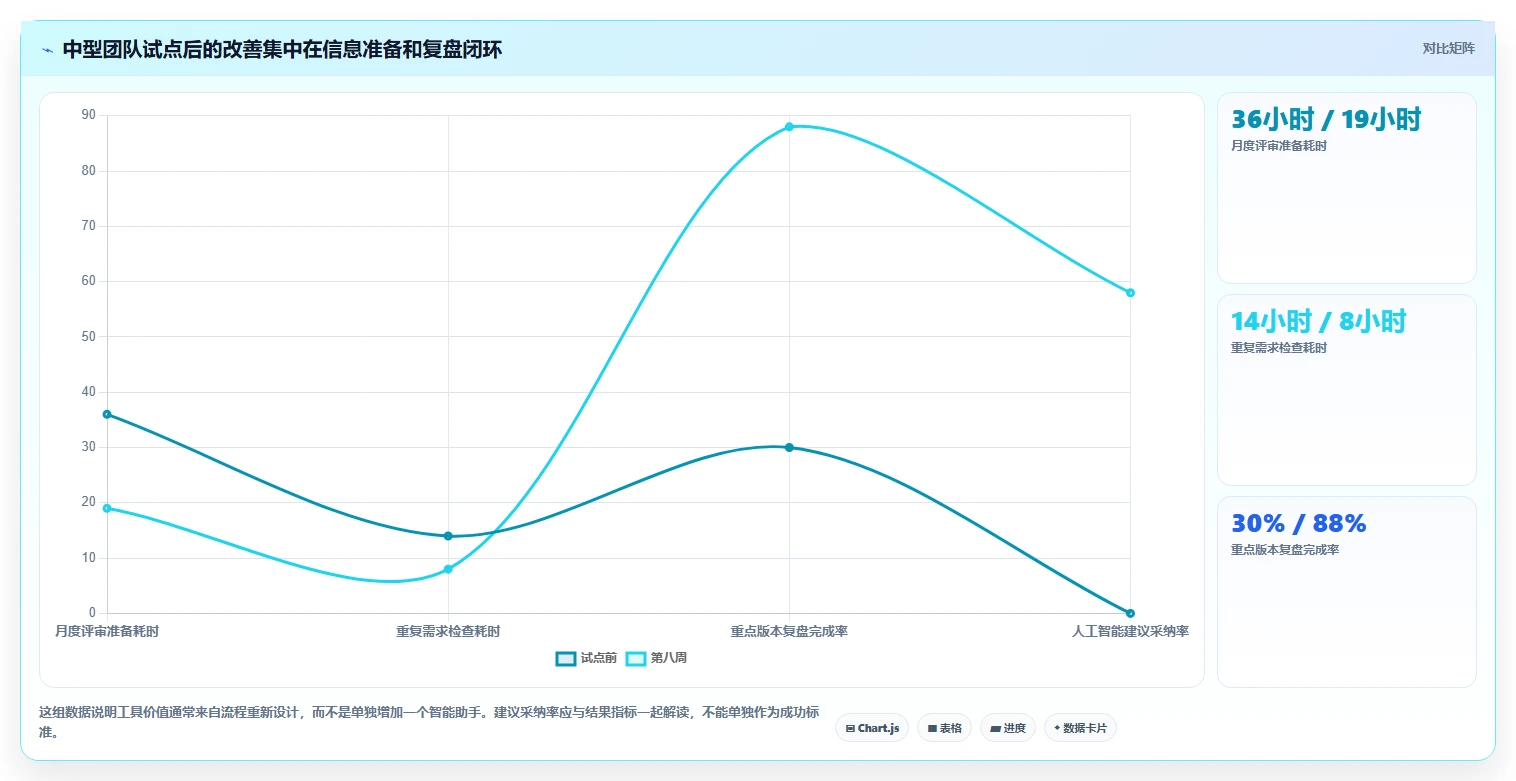Click the 对比矩阵 label in header
Image resolution: width=1516 pixels, height=781 pixels.
pyautogui.click(x=1448, y=48)
